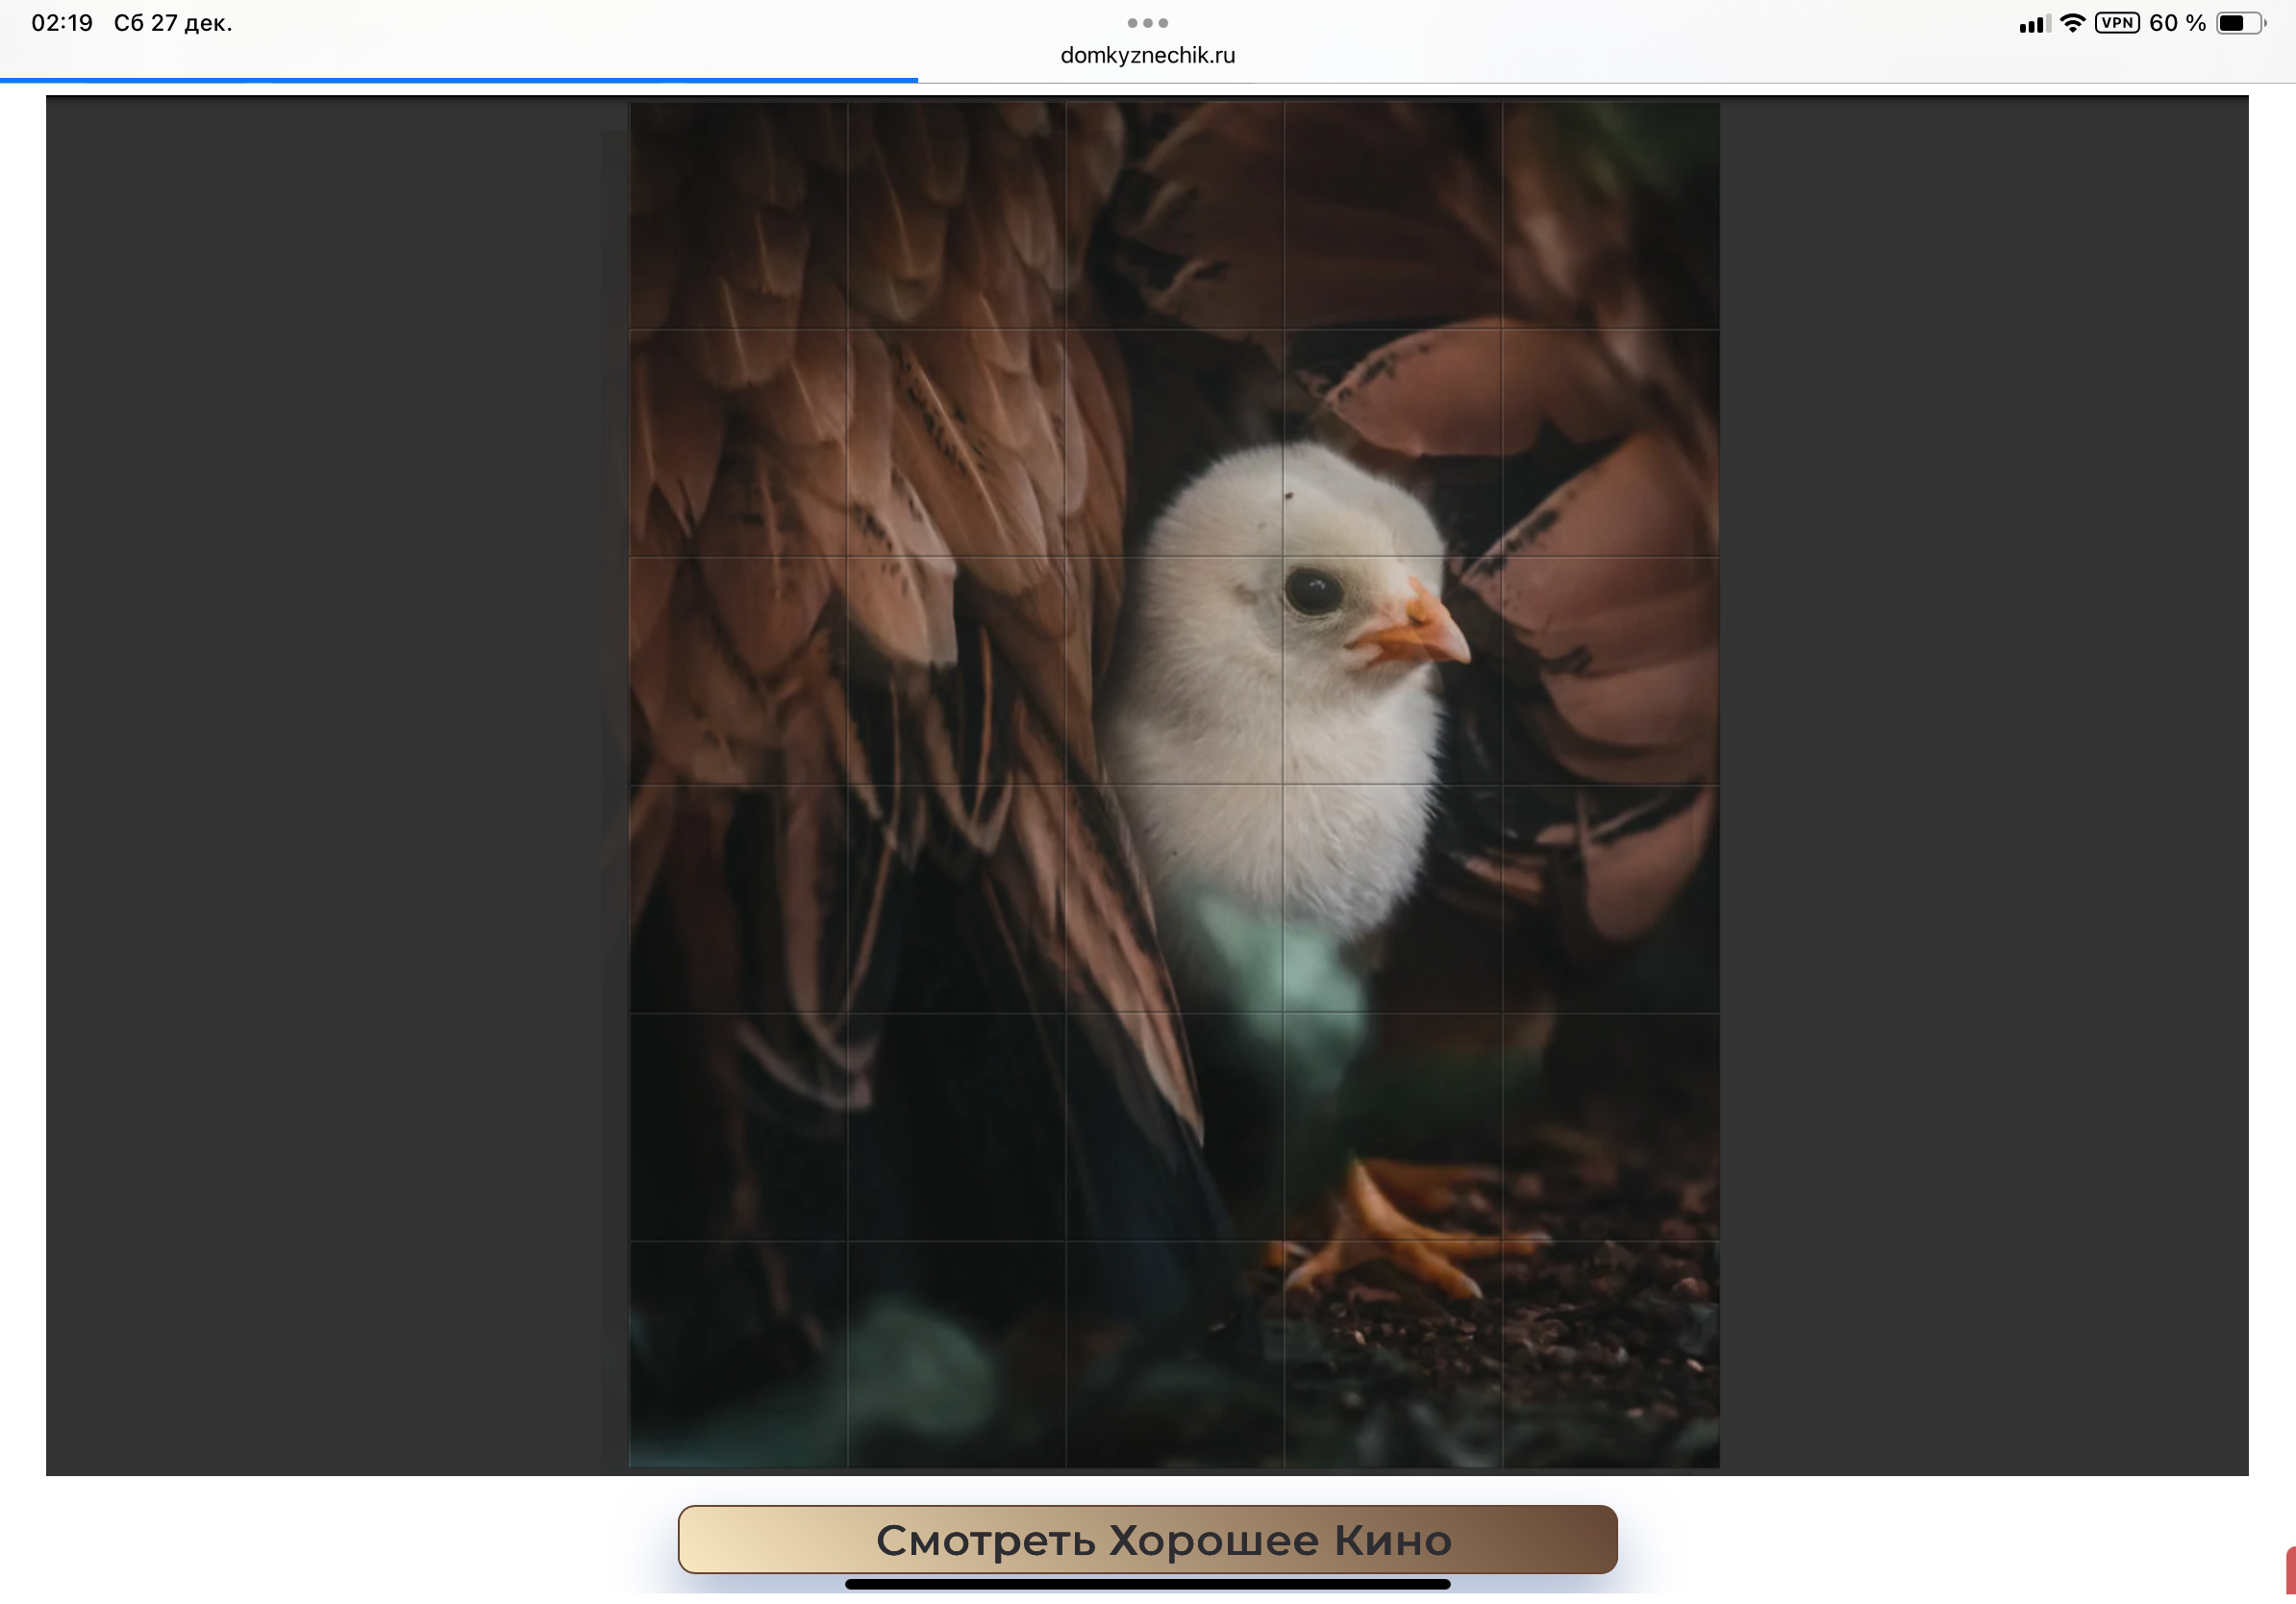The width and height of the screenshot is (2296, 1604).
Task: Tap the Wi-Fi status icon
Action: pos(2072,23)
